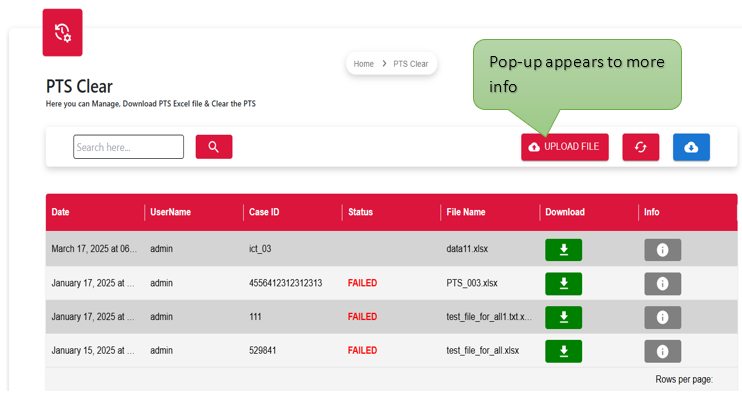Show info for case 111

pos(662,317)
